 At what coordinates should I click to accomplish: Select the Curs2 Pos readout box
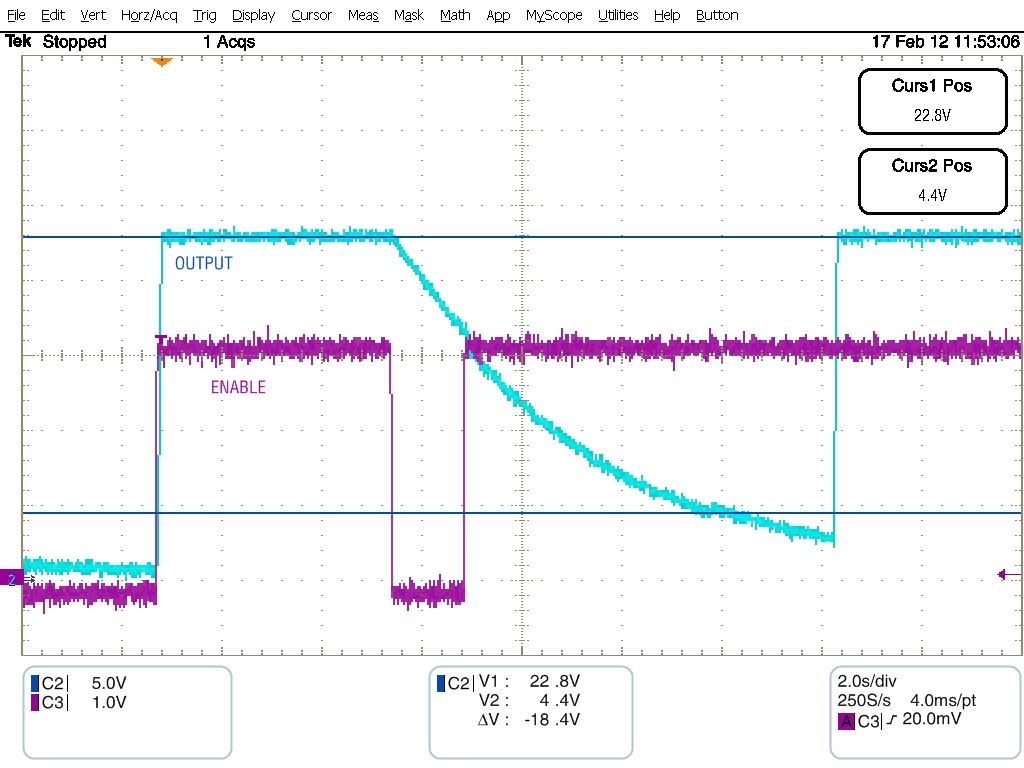pos(932,182)
